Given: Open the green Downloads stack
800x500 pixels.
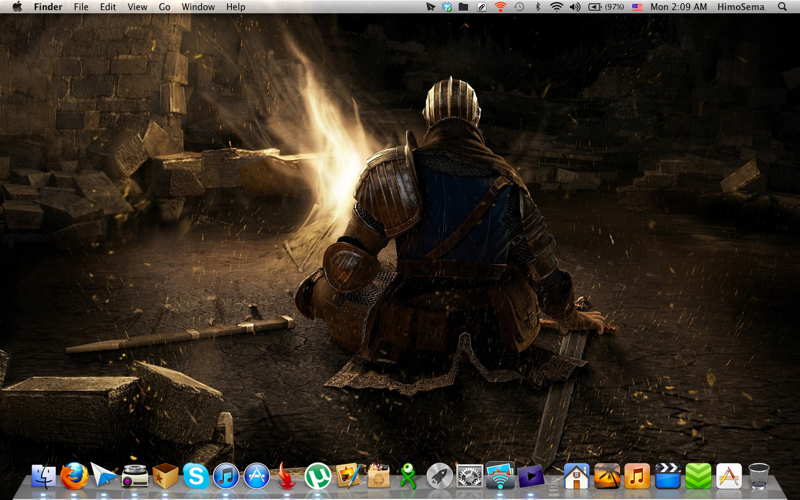Looking at the screenshot, I should (698, 476).
